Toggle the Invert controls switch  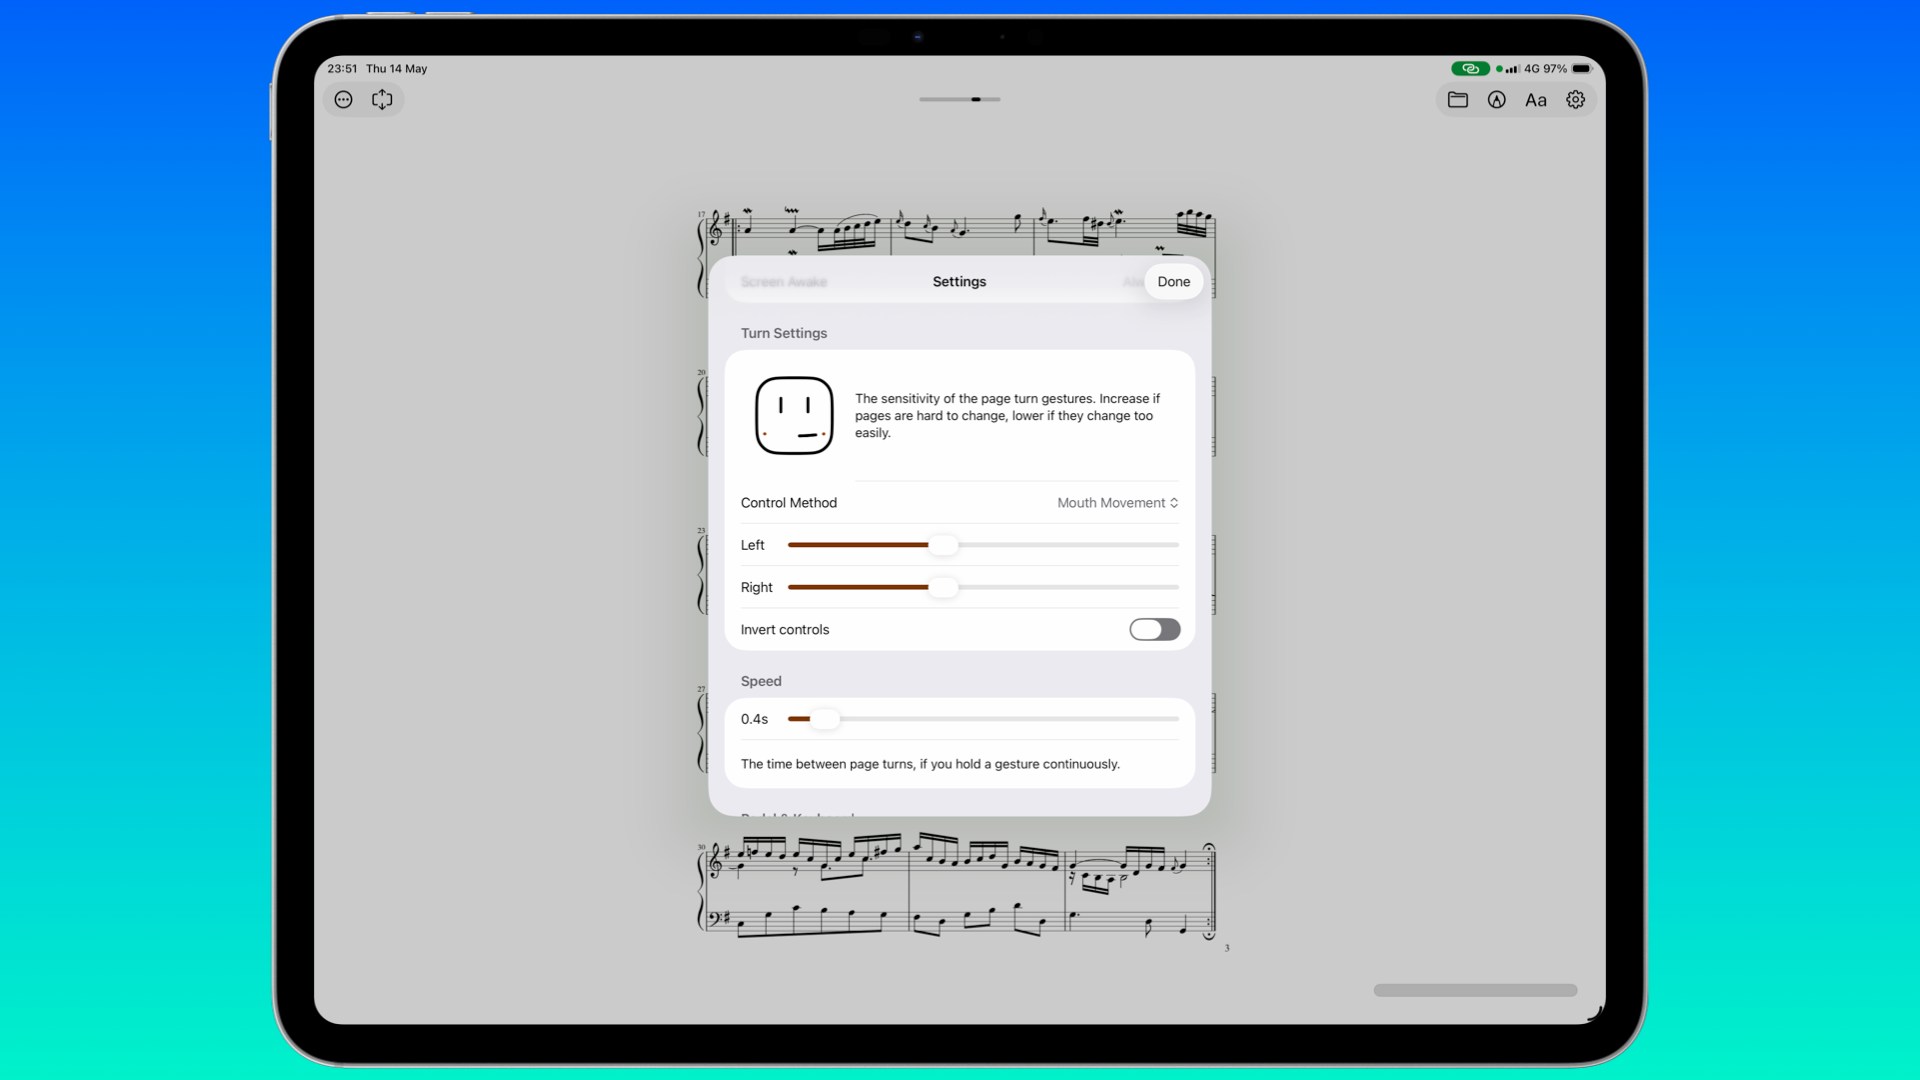coord(1155,629)
